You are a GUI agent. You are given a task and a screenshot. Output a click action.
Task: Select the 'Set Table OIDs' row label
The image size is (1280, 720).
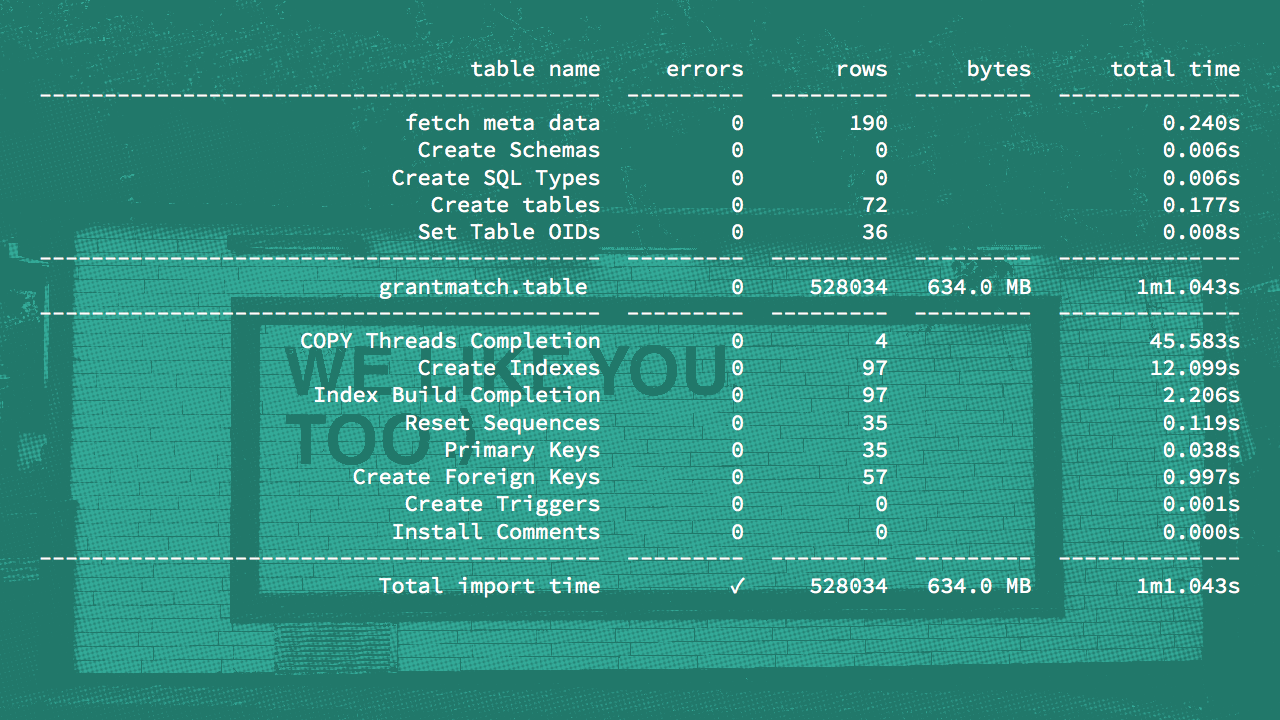point(508,232)
